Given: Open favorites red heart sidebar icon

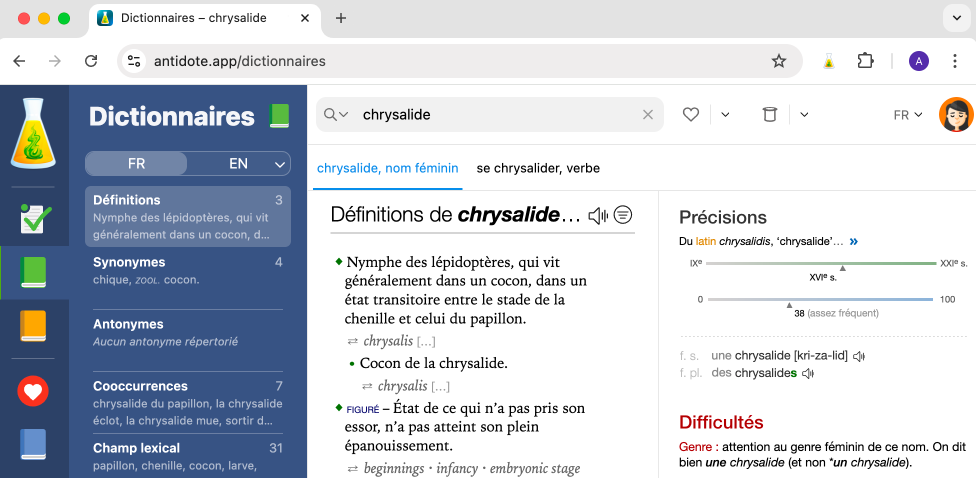Looking at the screenshot, I should 34,390.
